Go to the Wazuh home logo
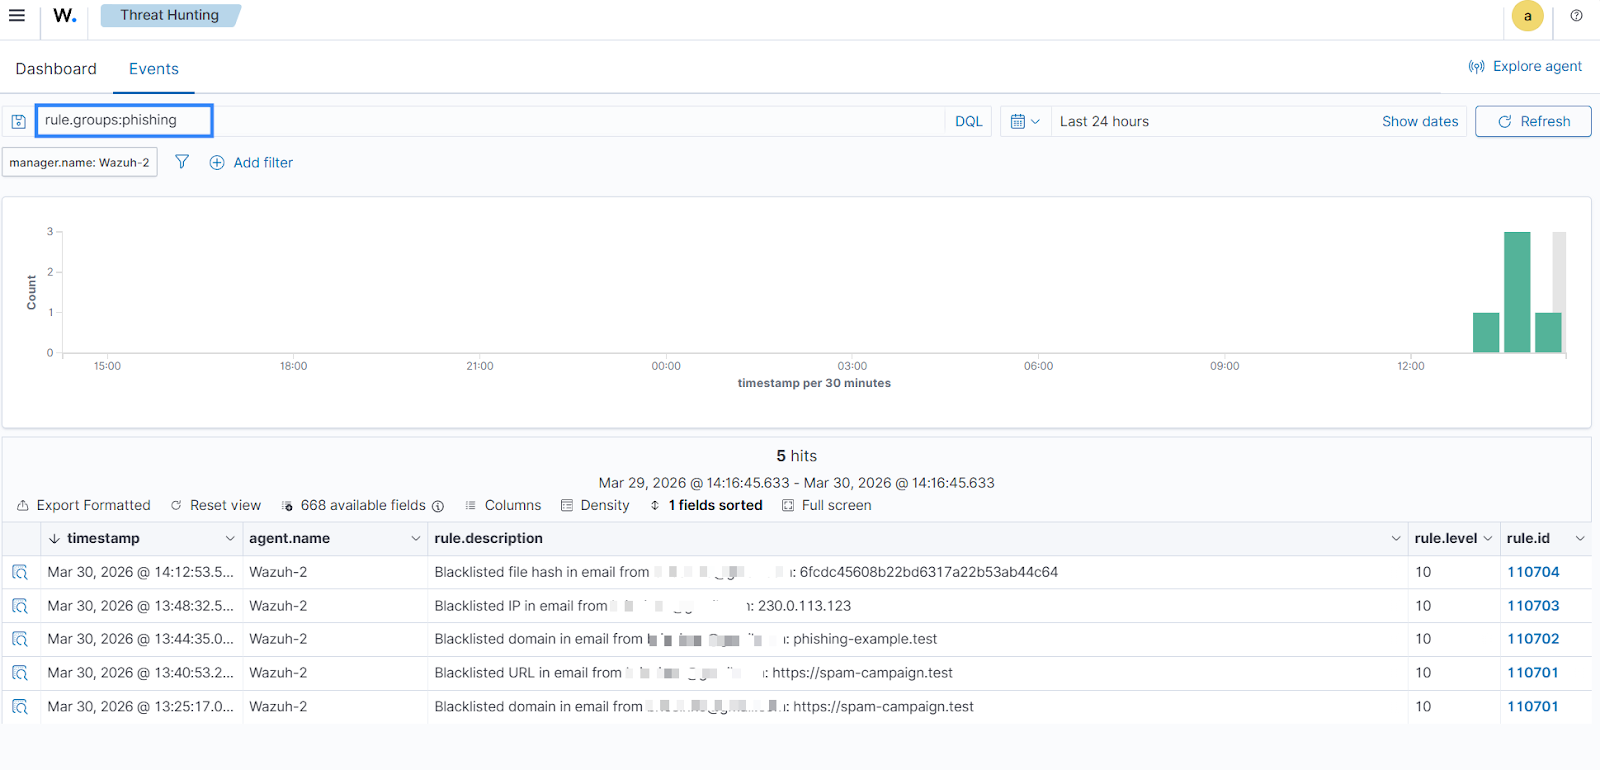 point(65,15)
